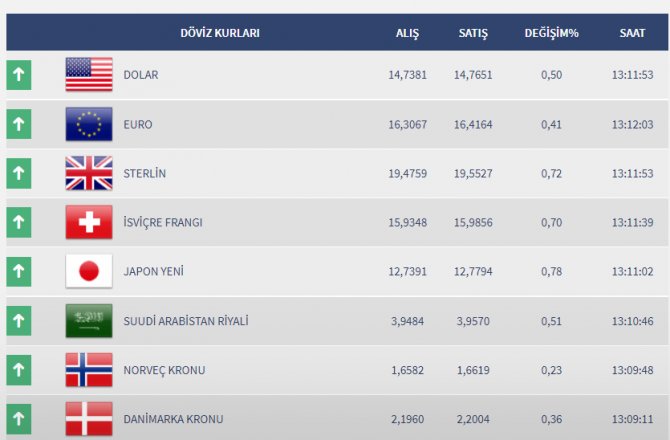
Task: Click the green up arrow beside STERLİN
Action: point(19,173)
